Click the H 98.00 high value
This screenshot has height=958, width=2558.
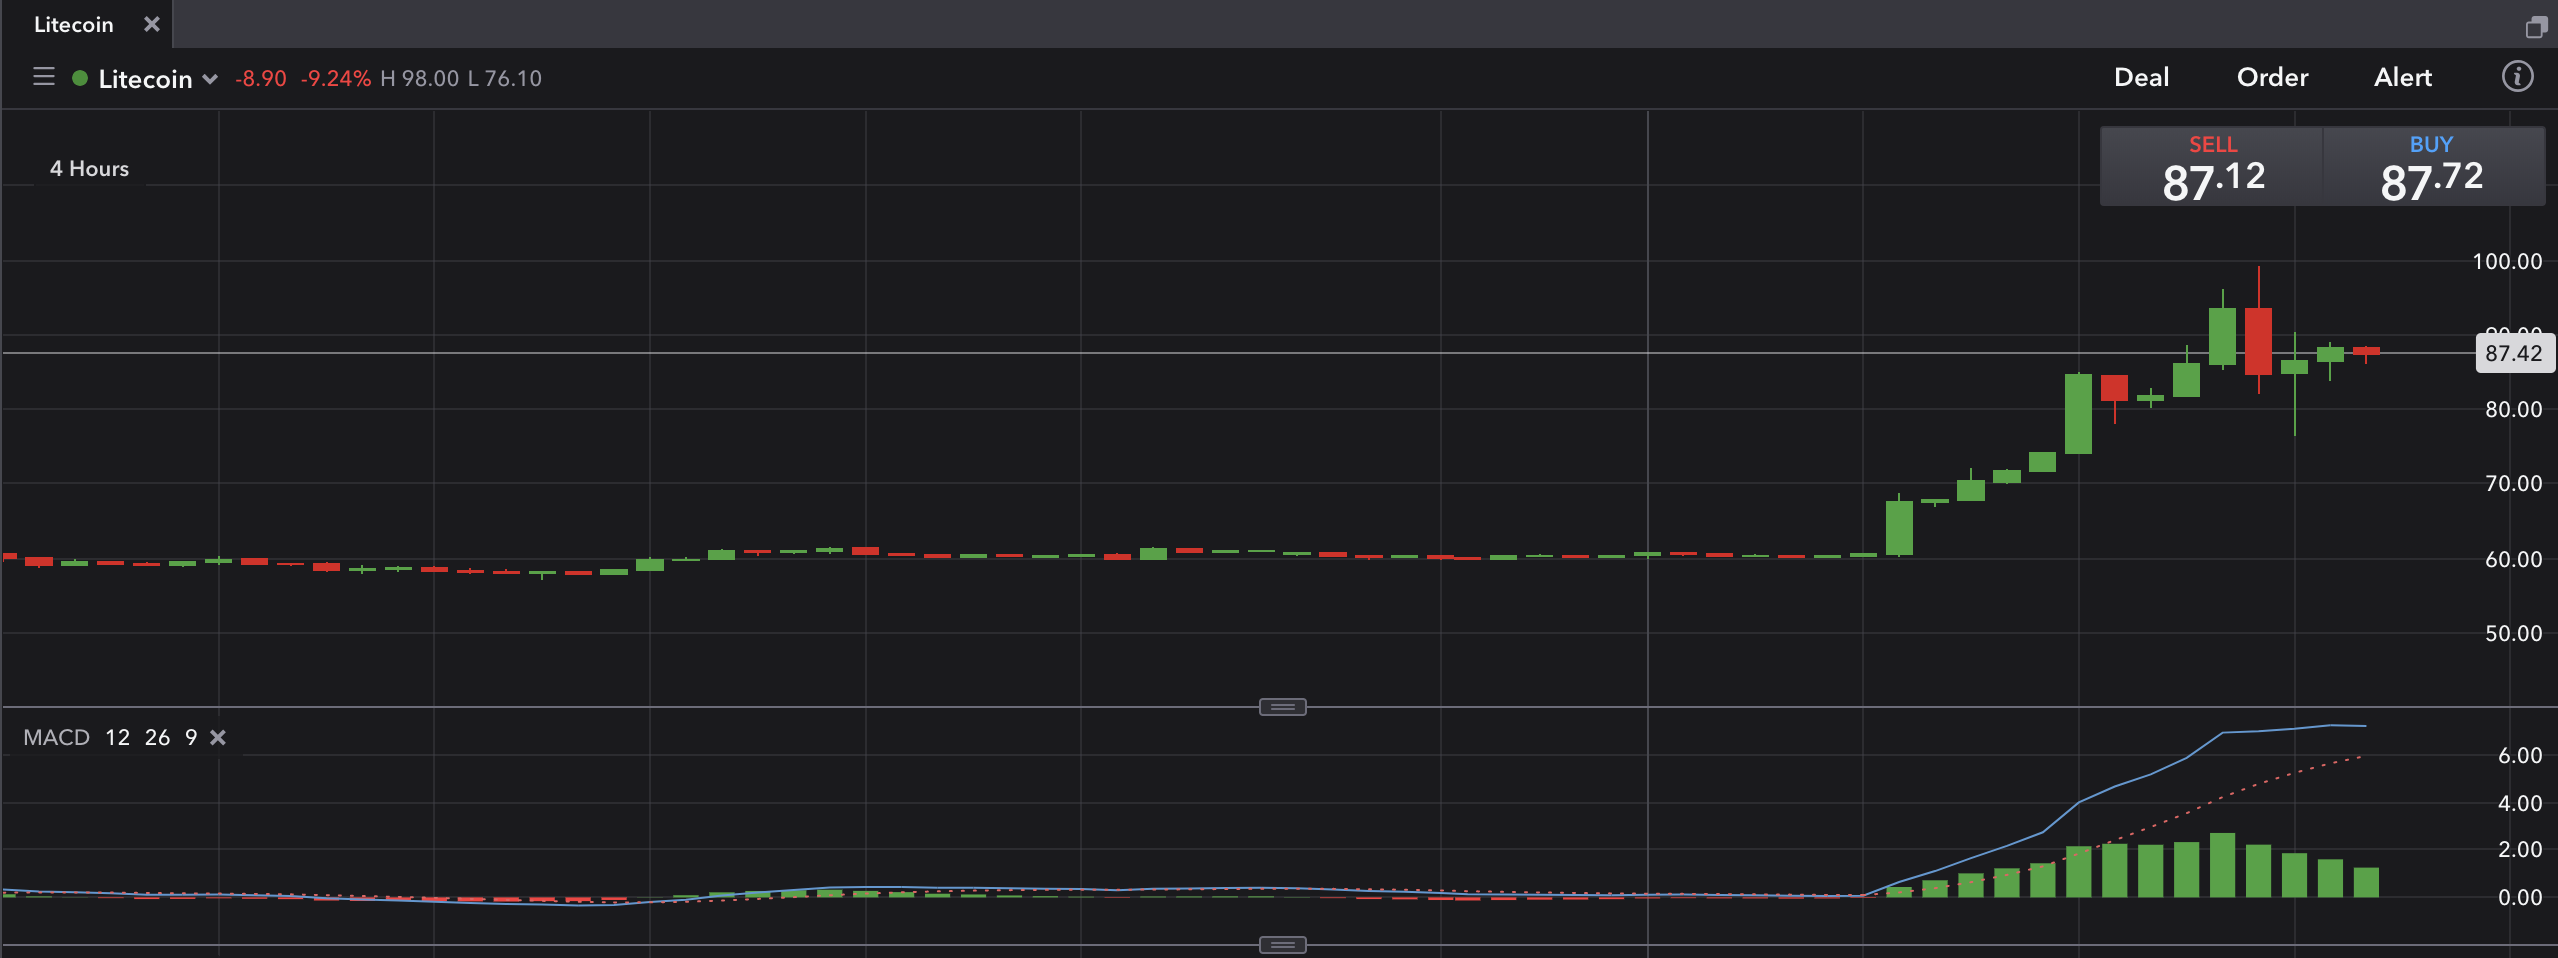click(419, 79)
